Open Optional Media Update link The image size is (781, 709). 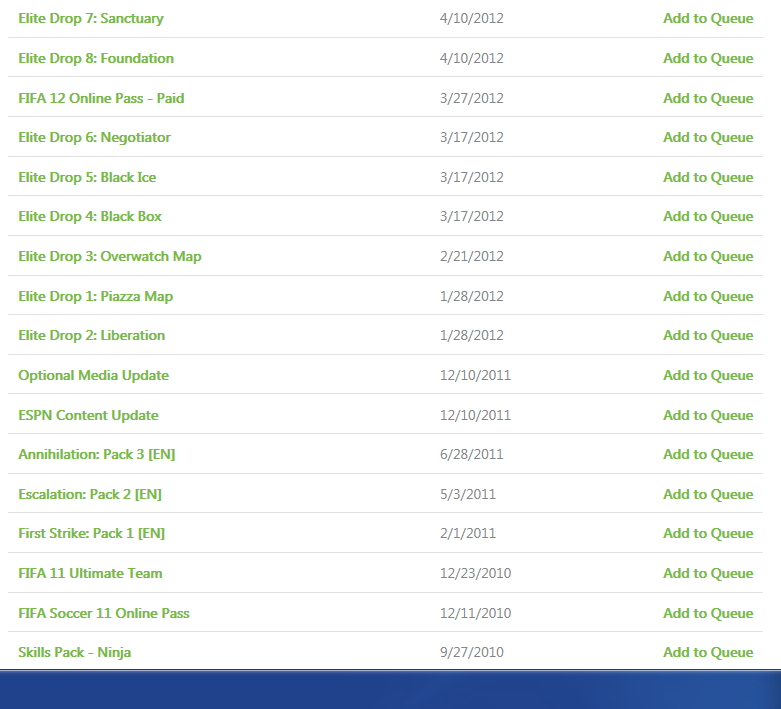pos(94,376)
